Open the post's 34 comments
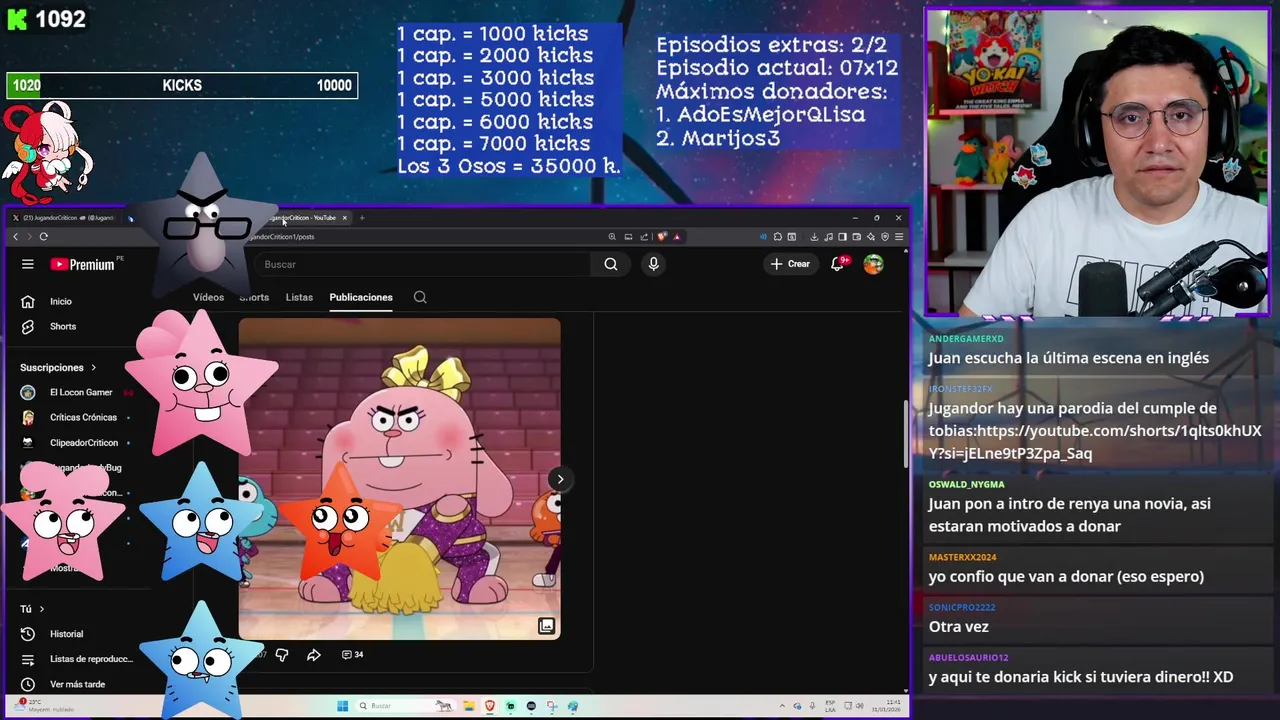Viewport: 1280px width, 720px height. click(352, 655)
